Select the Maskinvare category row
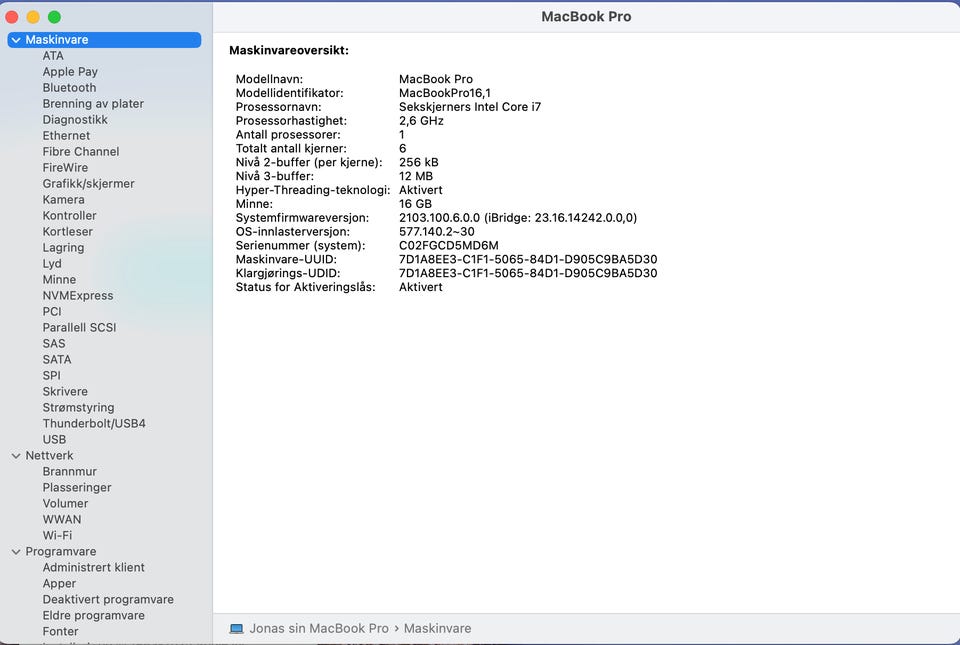 104,40
